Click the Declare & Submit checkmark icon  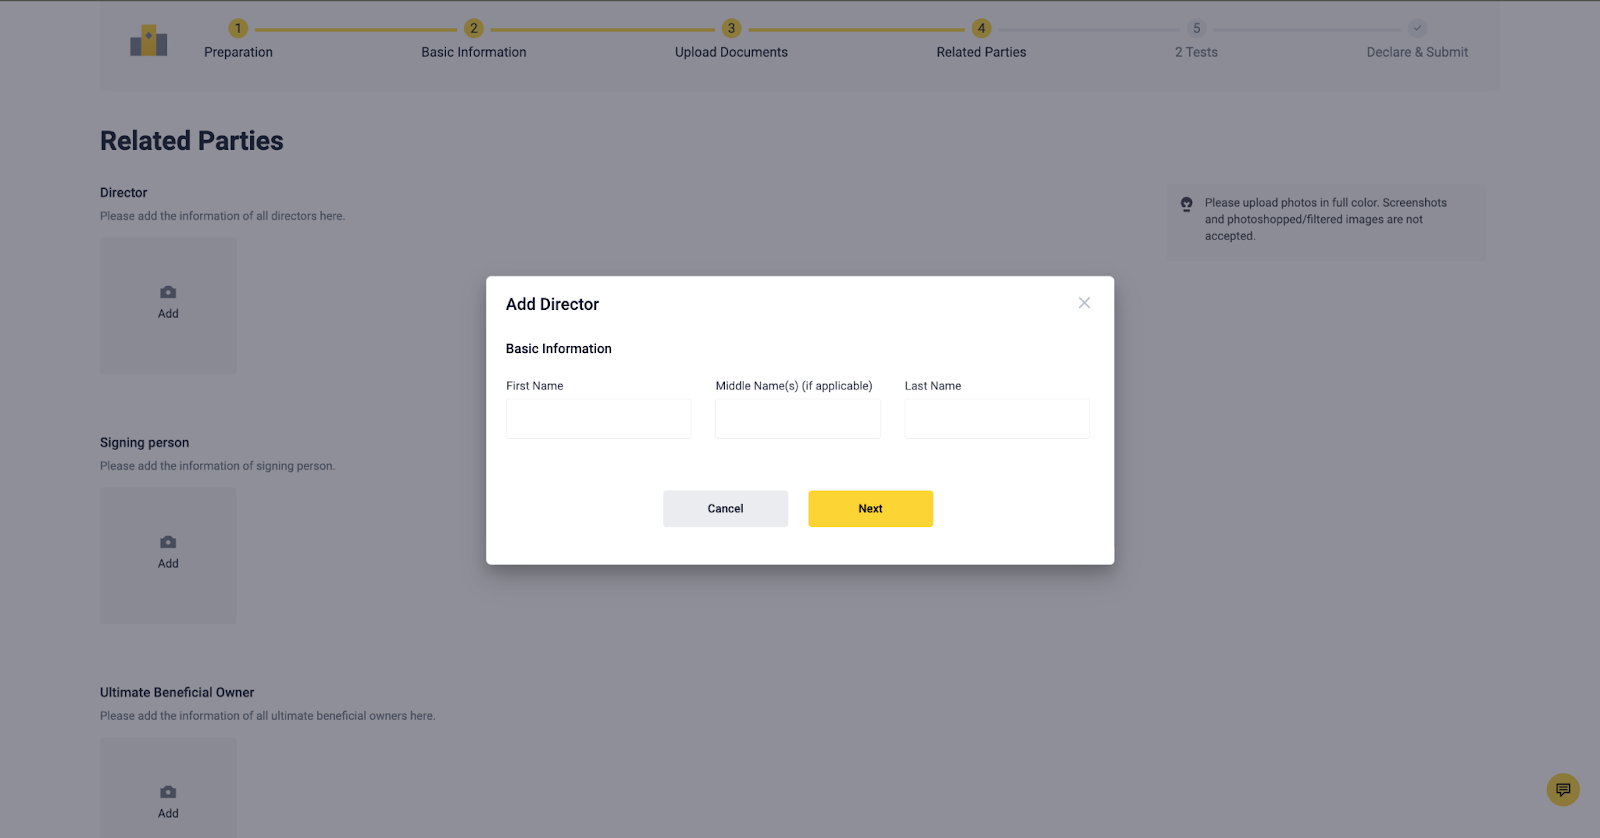click(x=1417, y=28)
